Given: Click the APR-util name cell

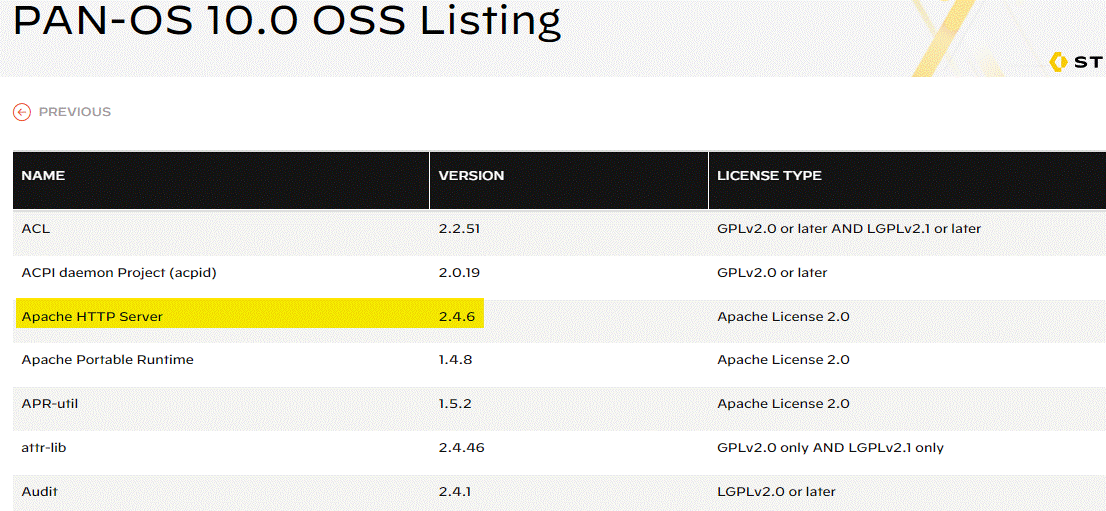Looking at the screenshot, I should [50, 404].
